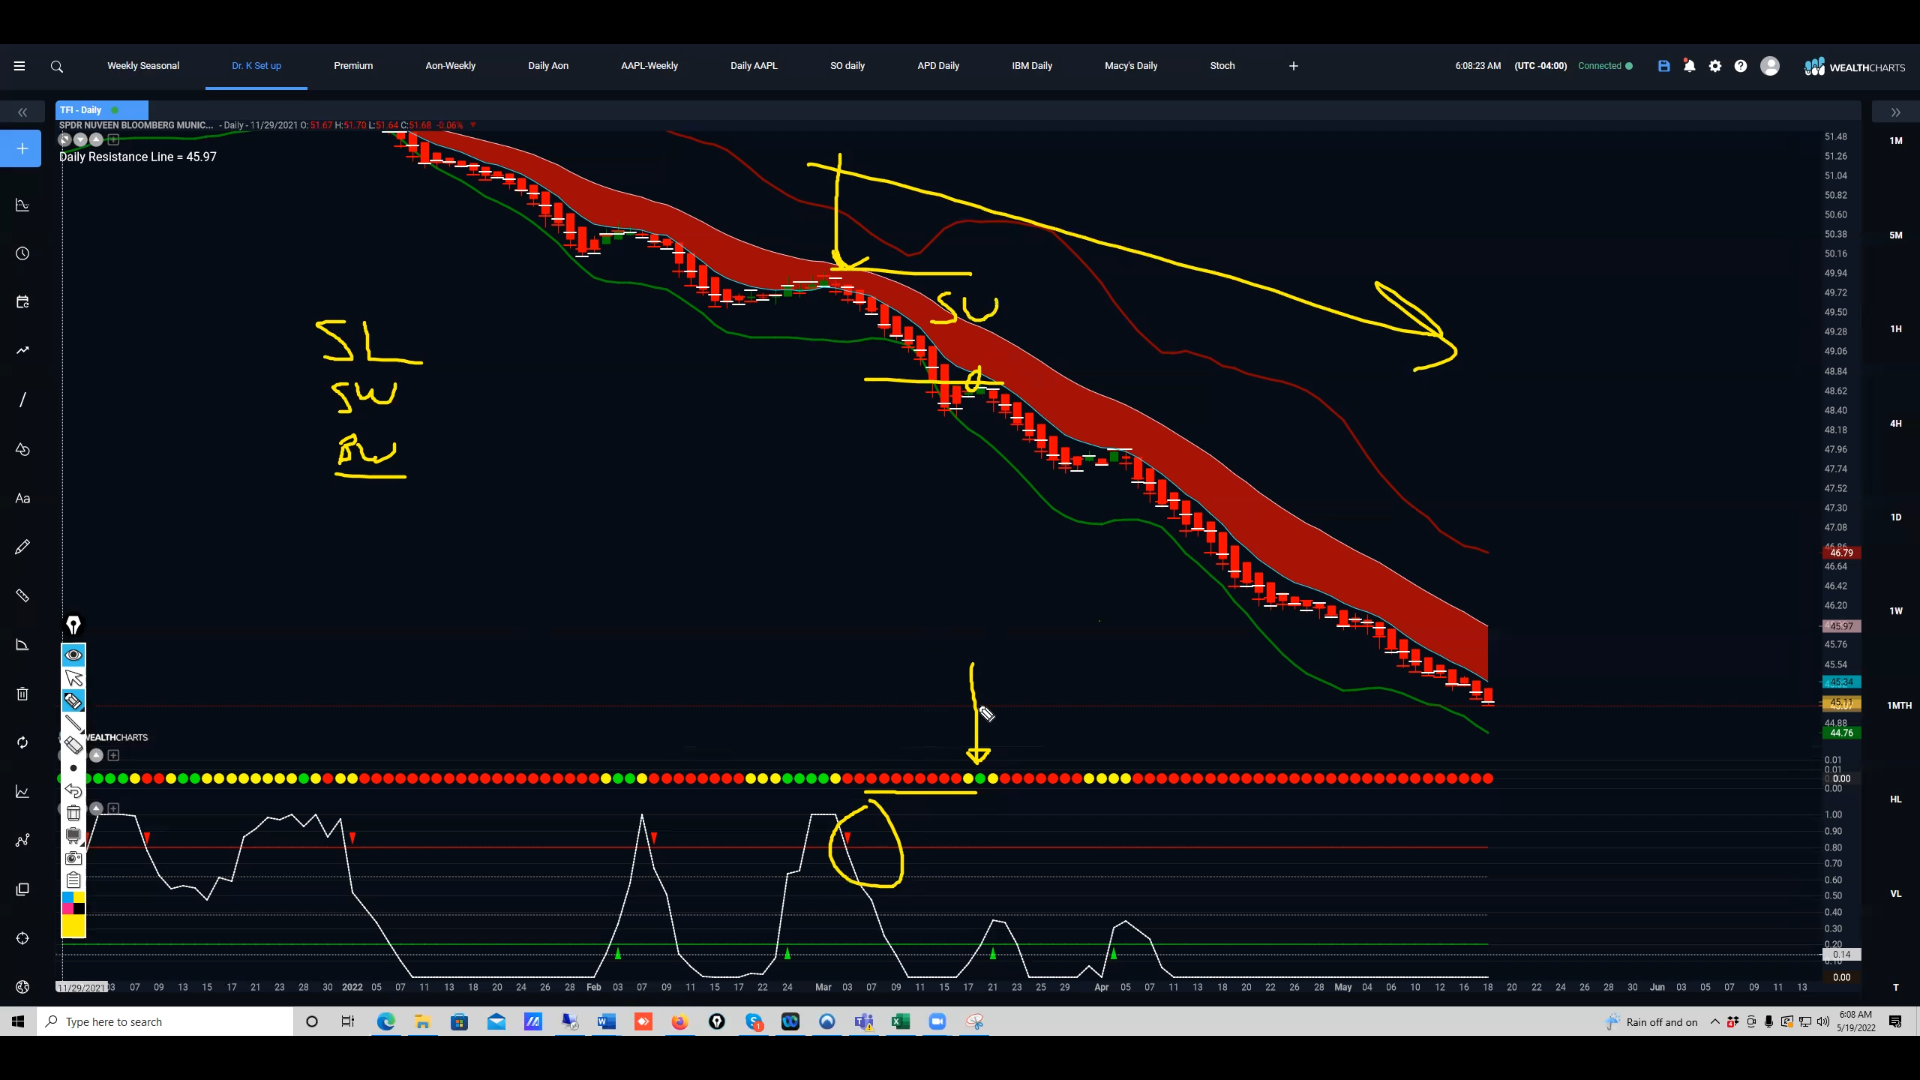Select the straight line tool in annotation toolbar

(73, 723)
